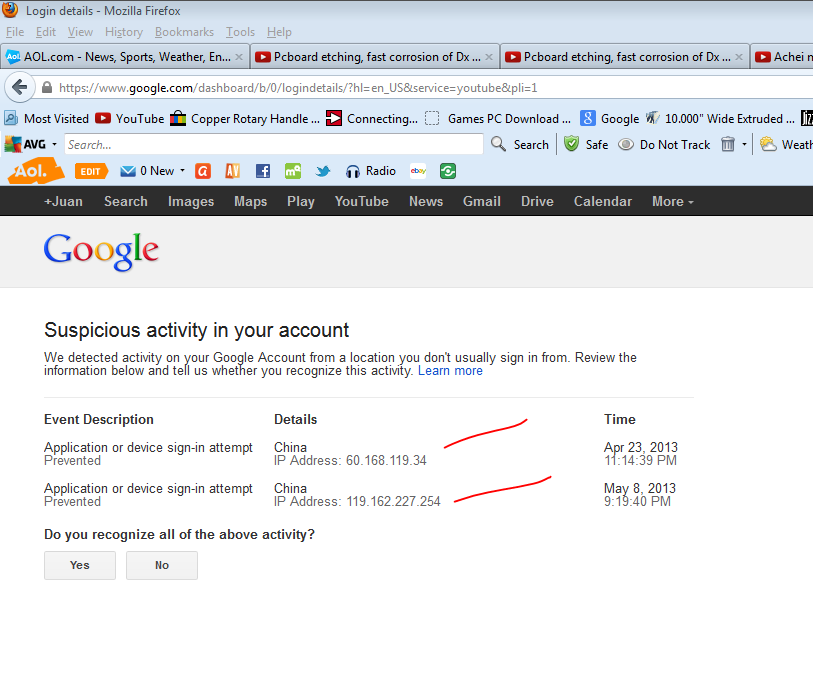Click the Learn more link

(450, 371)
